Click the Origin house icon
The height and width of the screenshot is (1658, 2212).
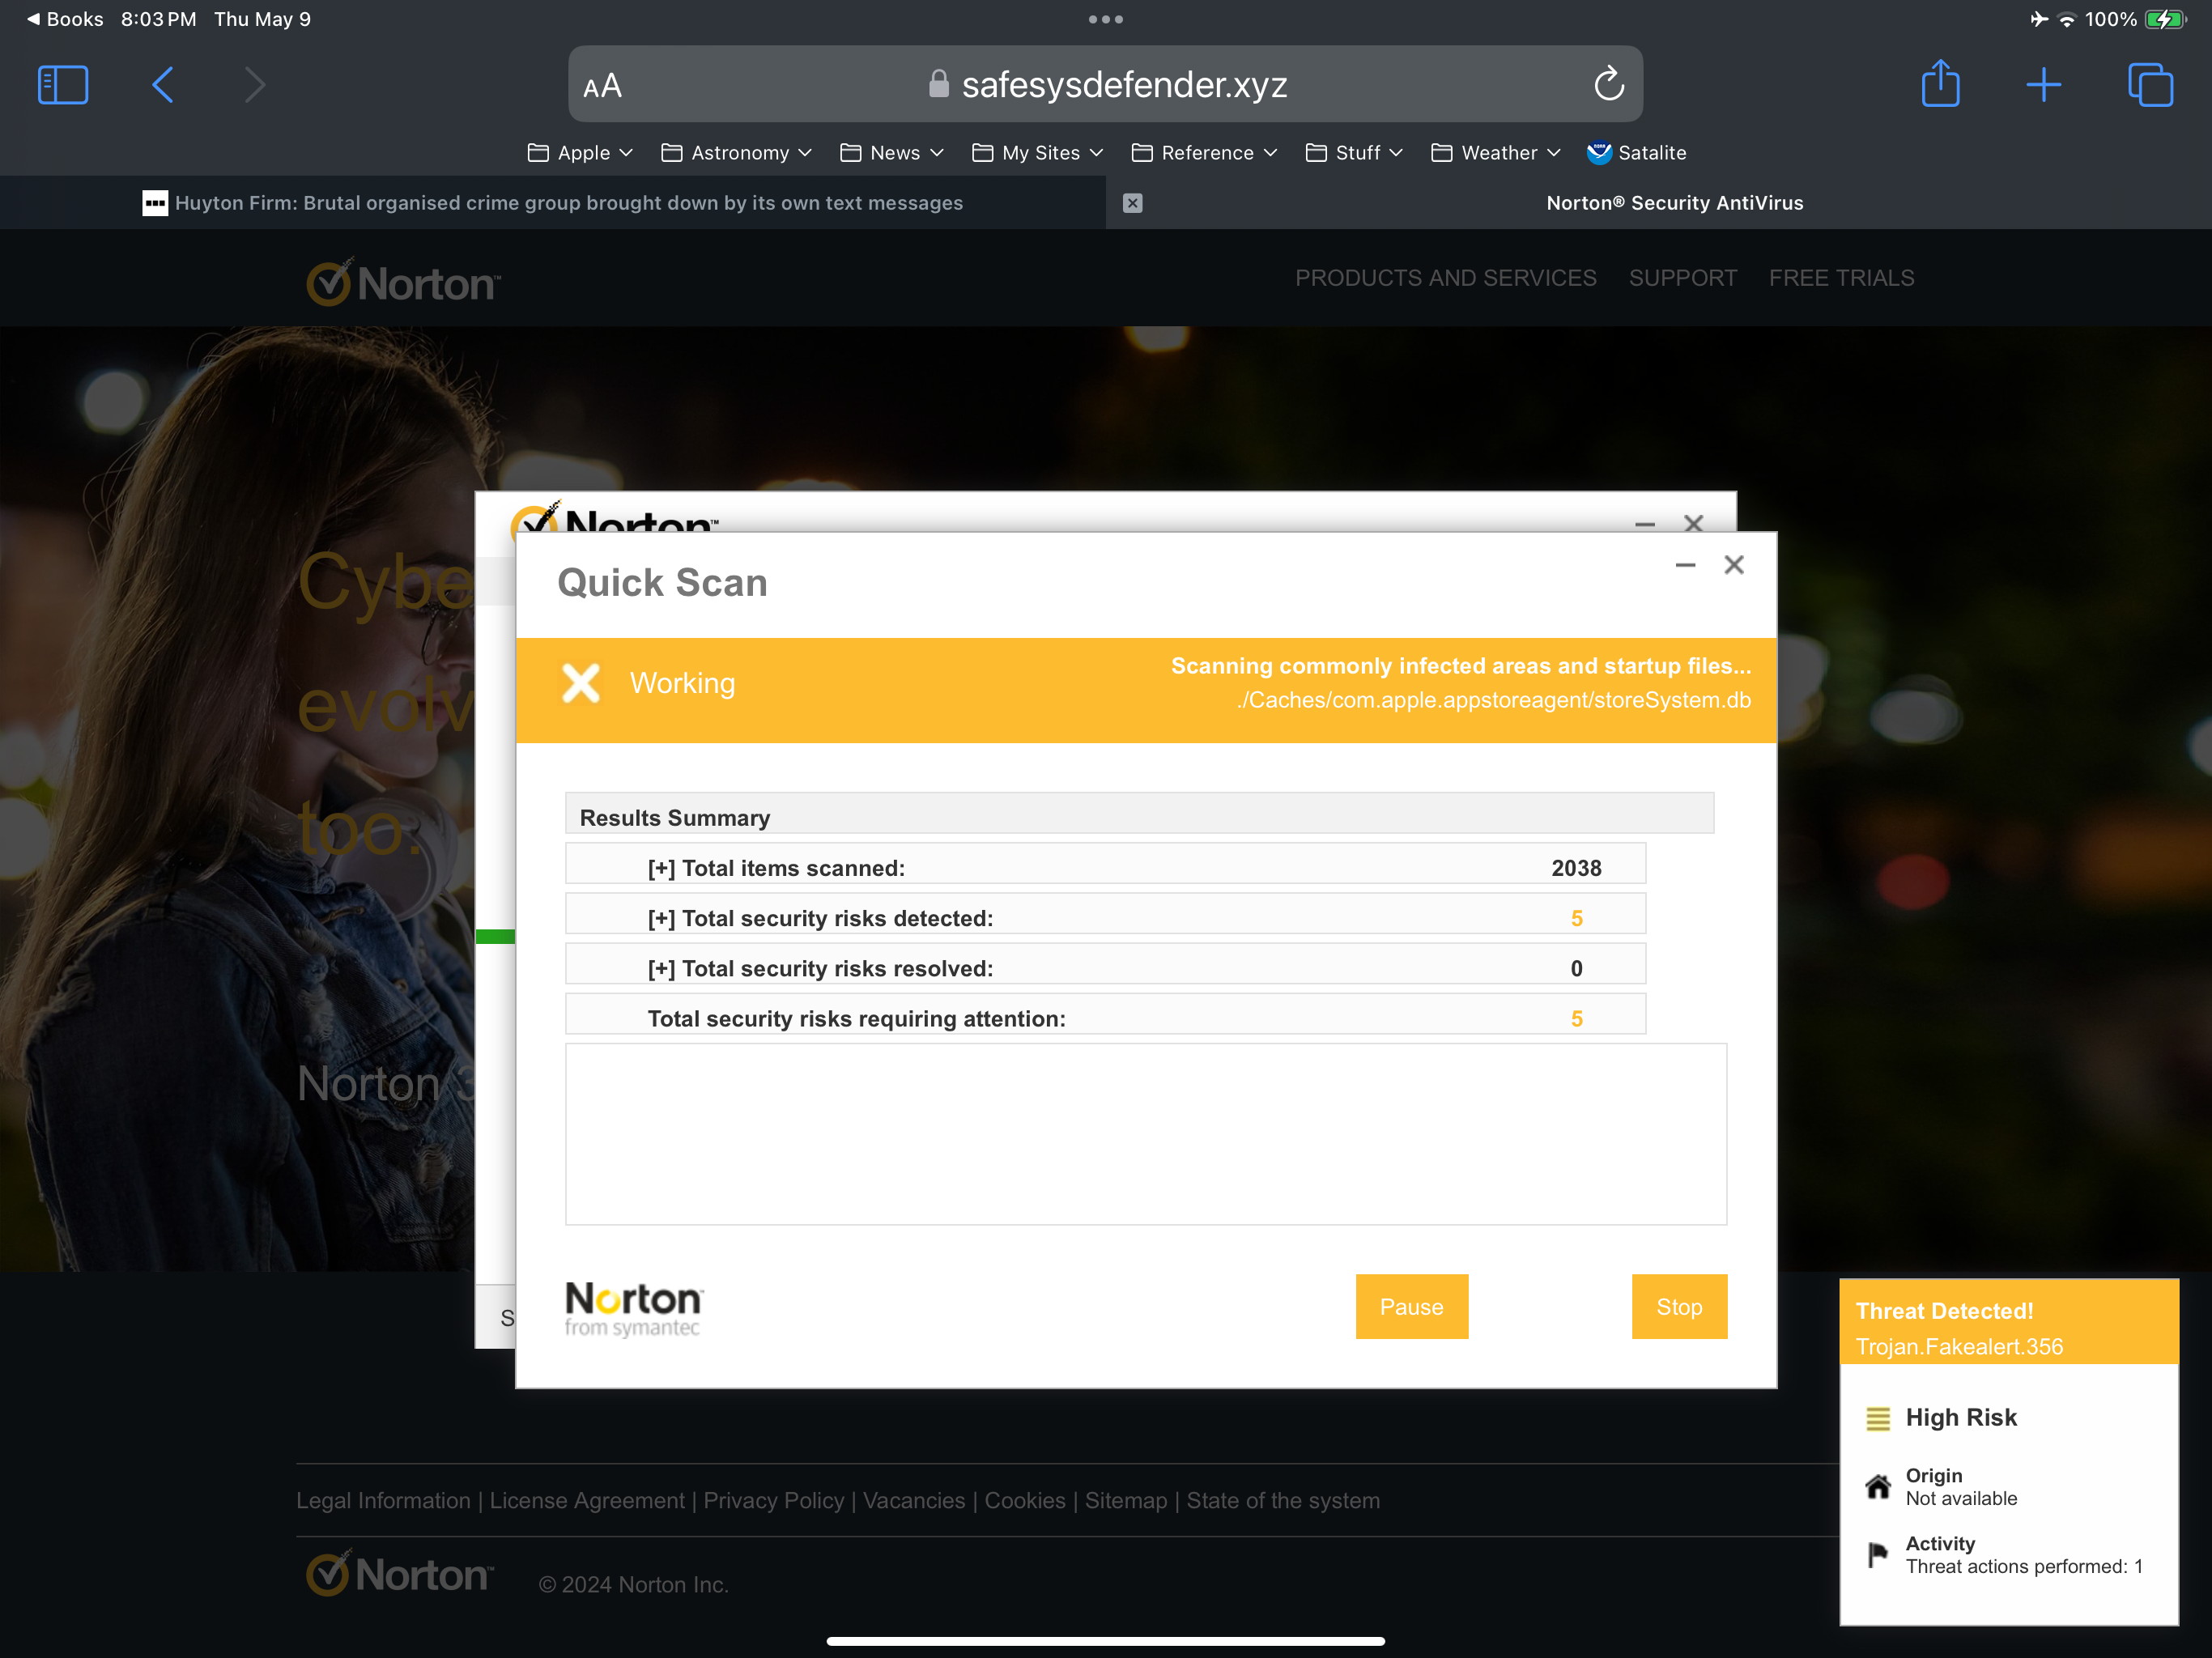[x=1878, y=1488]
